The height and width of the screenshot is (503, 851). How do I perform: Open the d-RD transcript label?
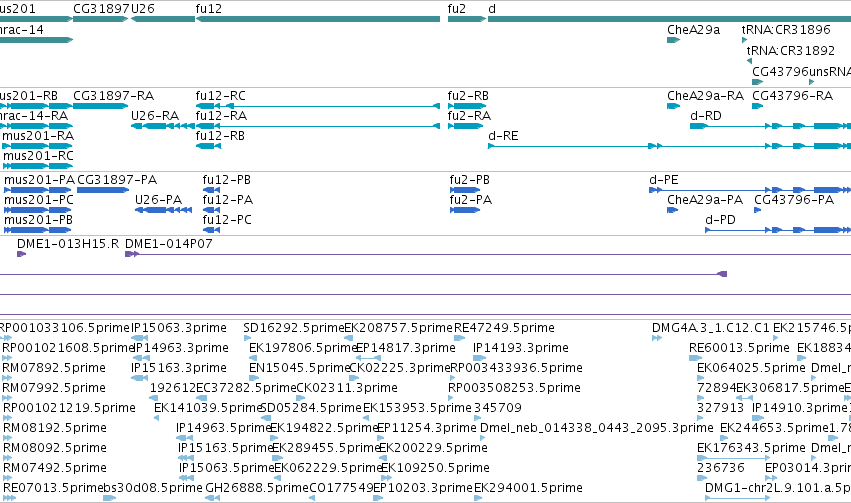706,116
